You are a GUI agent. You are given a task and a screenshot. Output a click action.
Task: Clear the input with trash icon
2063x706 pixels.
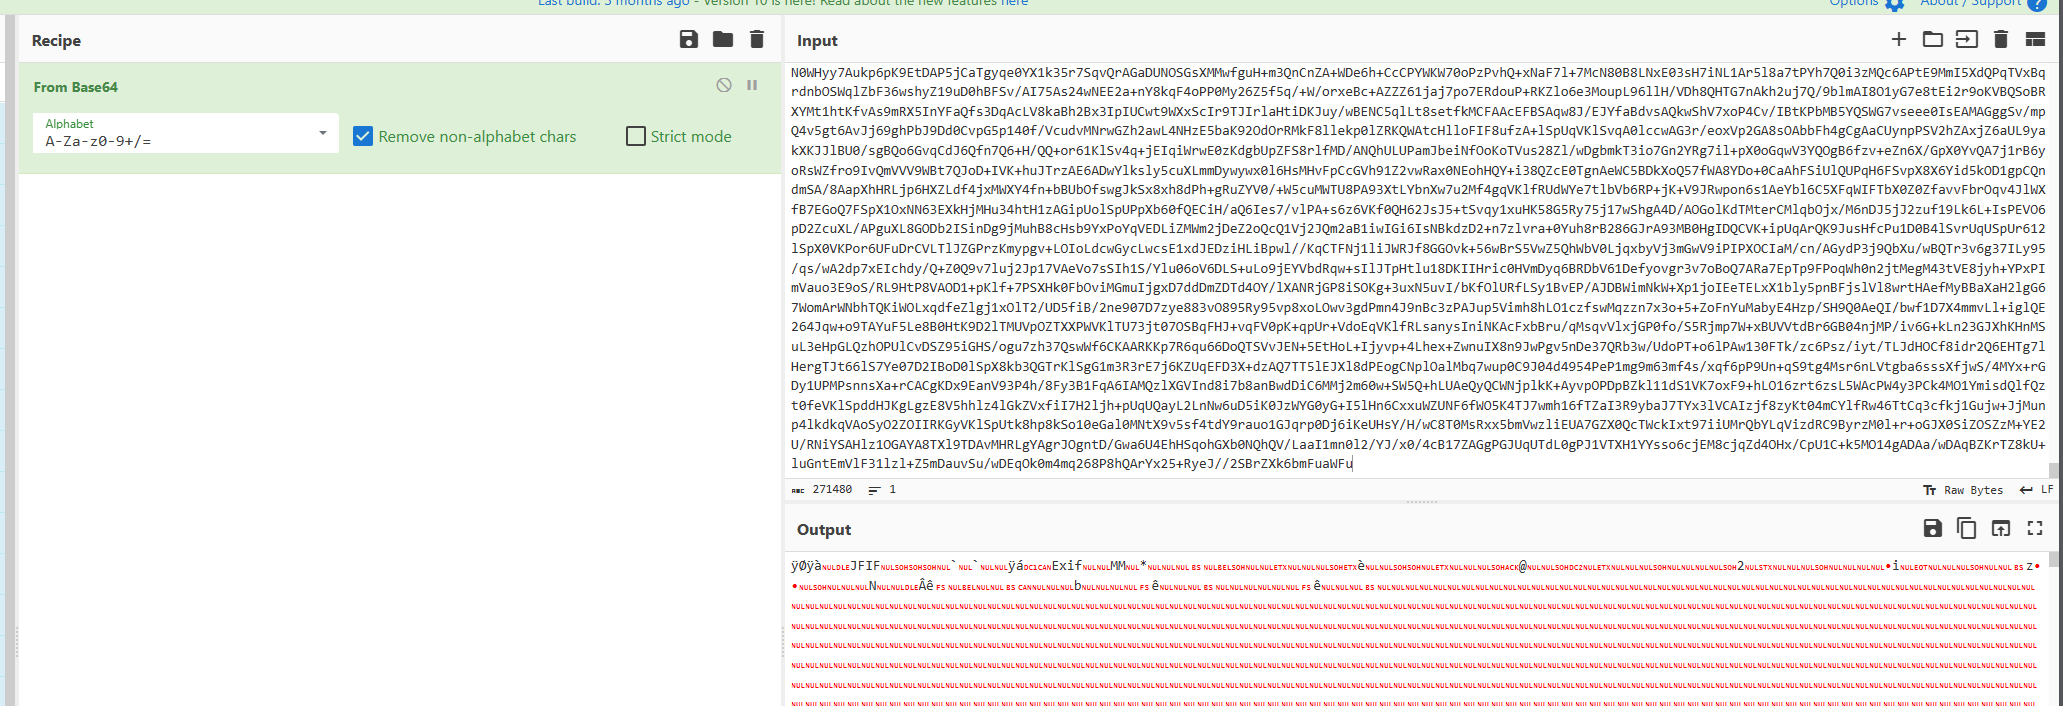tap(2001, 39)
